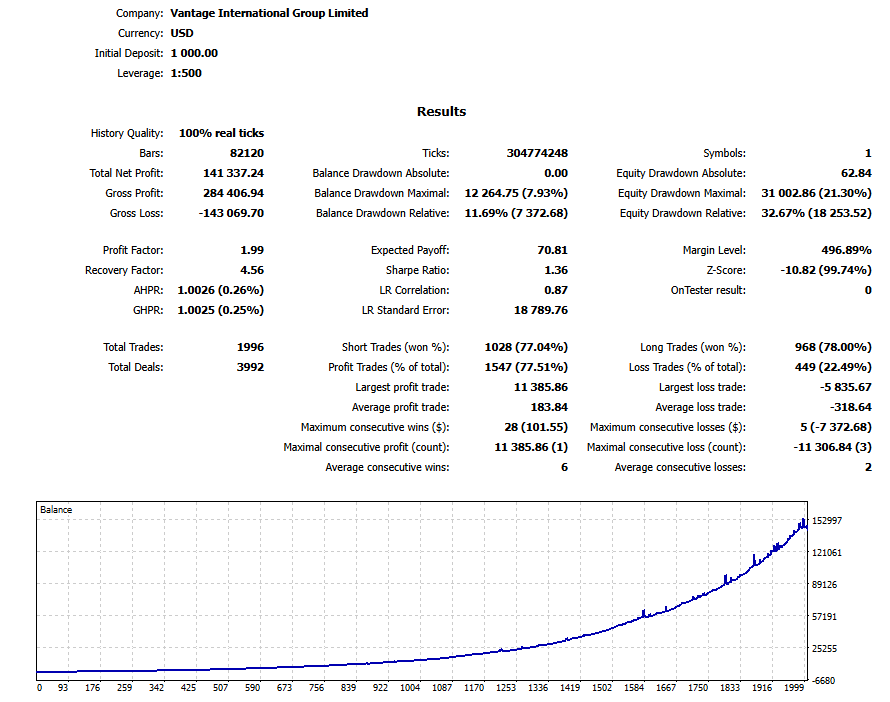Click the Largest profit trade value 11 385.86
The height and width of the screenshot is (702, 890).
pos(540,387)
